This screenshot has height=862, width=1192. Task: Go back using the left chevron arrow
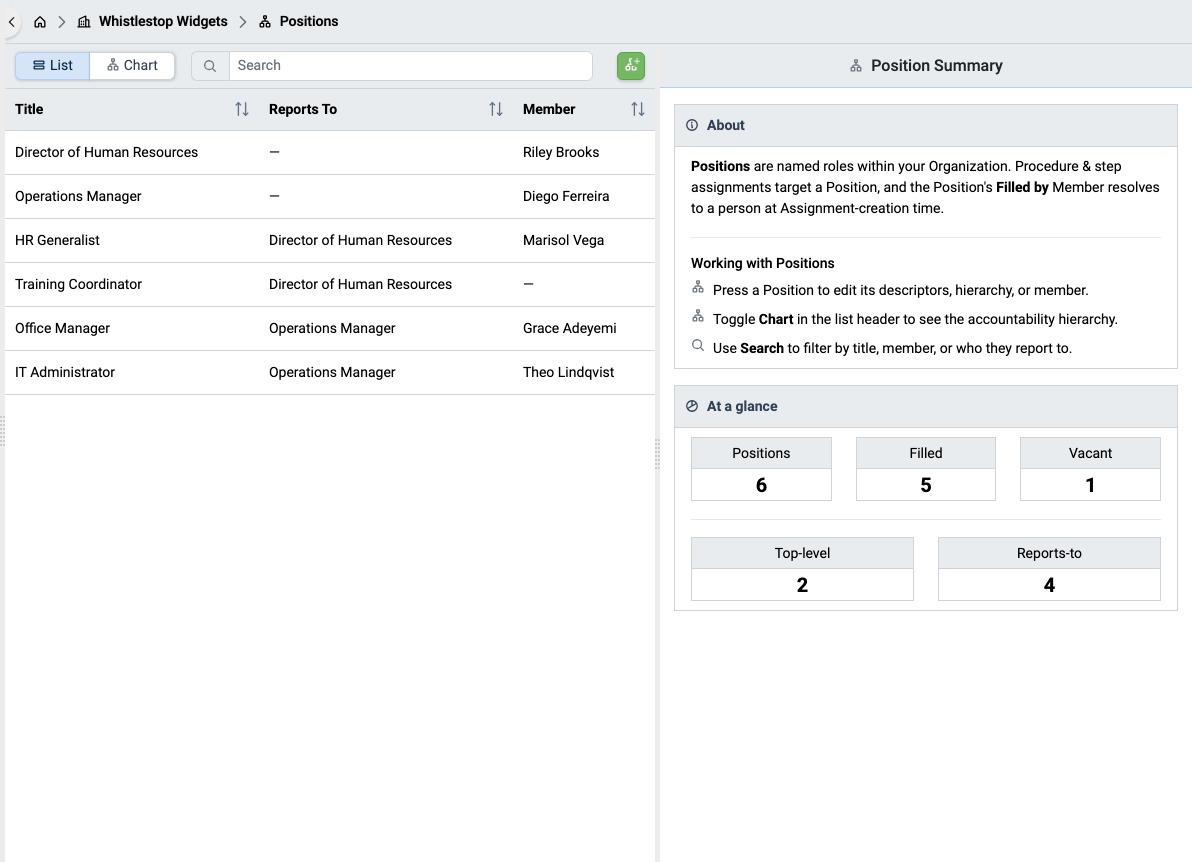click(11, 22)
